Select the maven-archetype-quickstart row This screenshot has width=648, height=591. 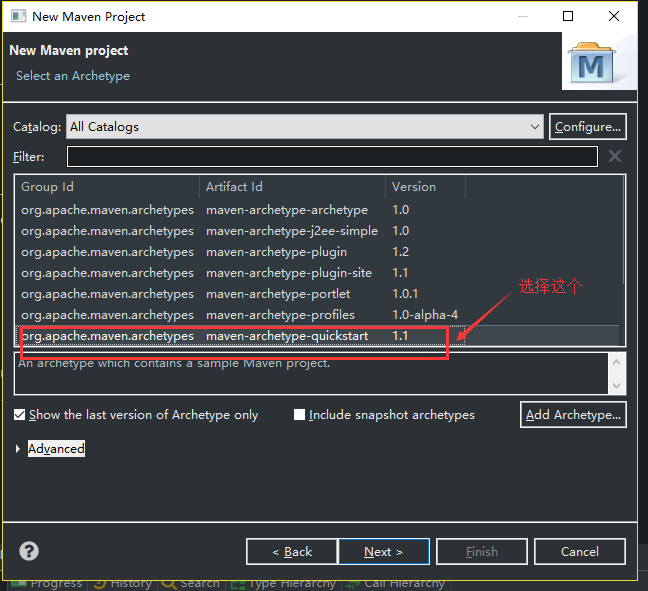coord(319,336)
